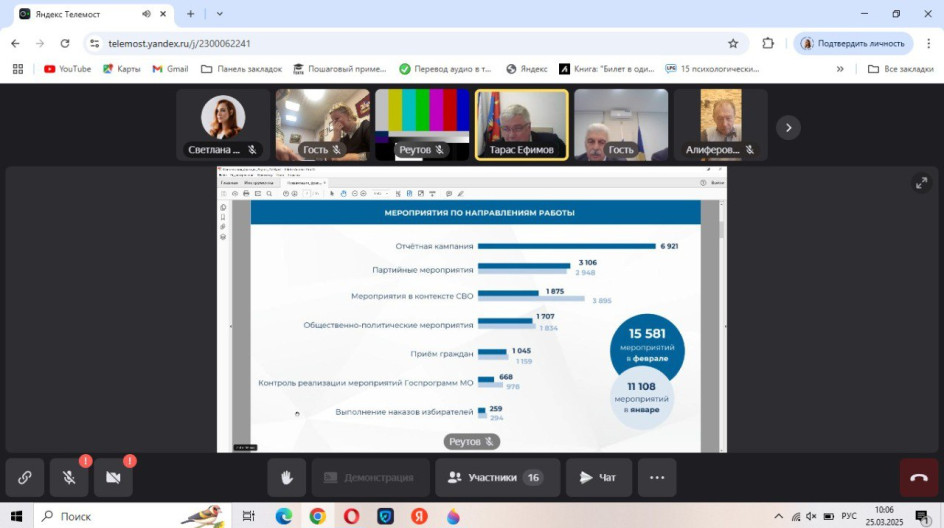Screen dimensions: 944x528
Task: Toggle input language РУС in tray
Action: coord(849,516)
